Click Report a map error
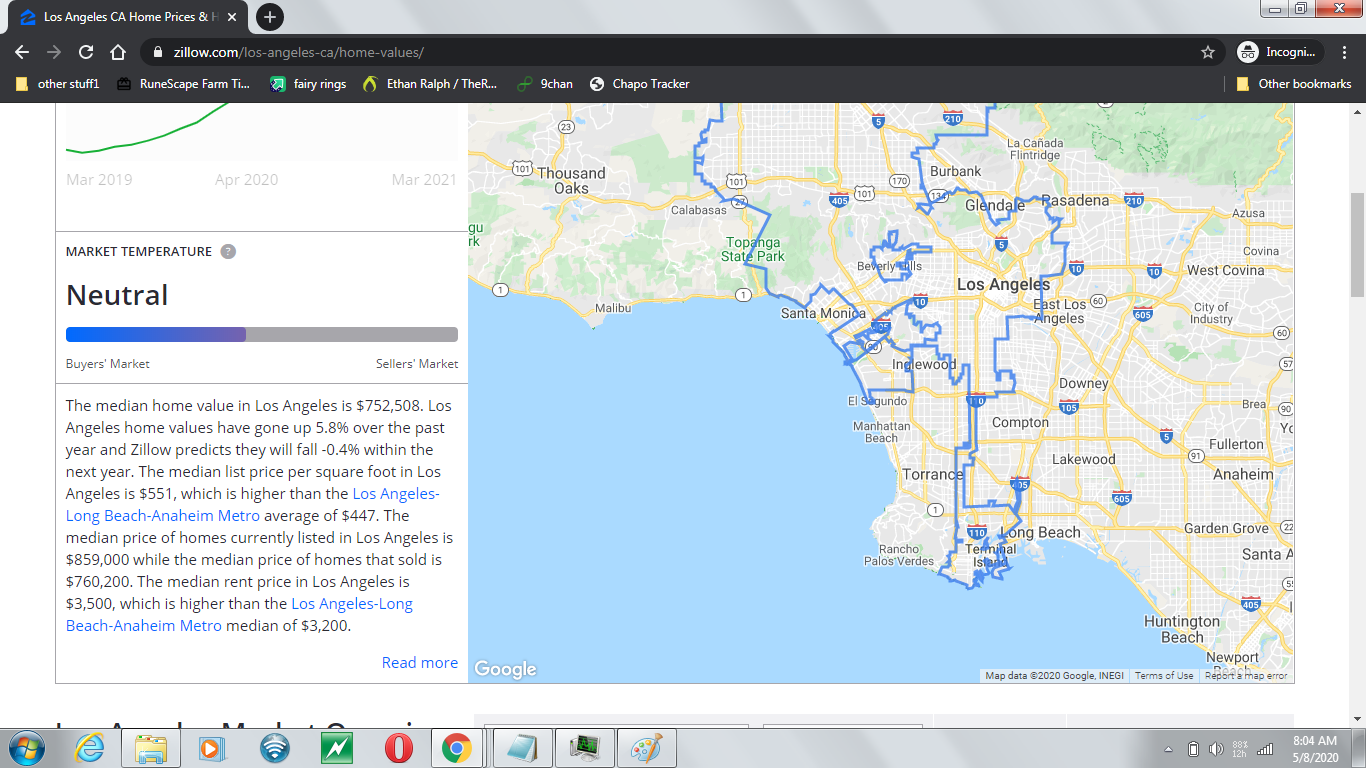This screenshot has height=768, width=1366. 1246,676
